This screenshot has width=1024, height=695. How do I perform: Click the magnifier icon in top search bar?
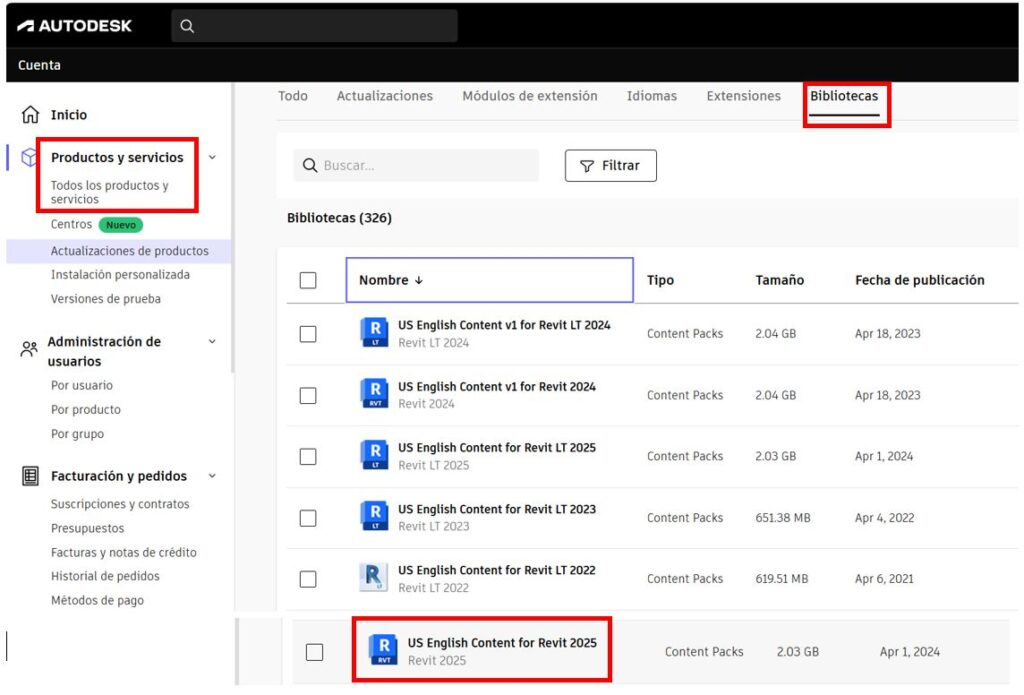(187, 26)
